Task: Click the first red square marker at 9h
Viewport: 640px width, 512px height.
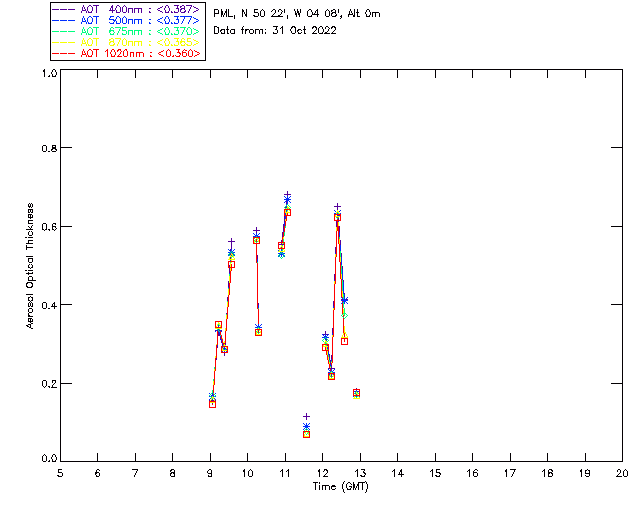Action: pyautogui.click(x=212, y=404)
